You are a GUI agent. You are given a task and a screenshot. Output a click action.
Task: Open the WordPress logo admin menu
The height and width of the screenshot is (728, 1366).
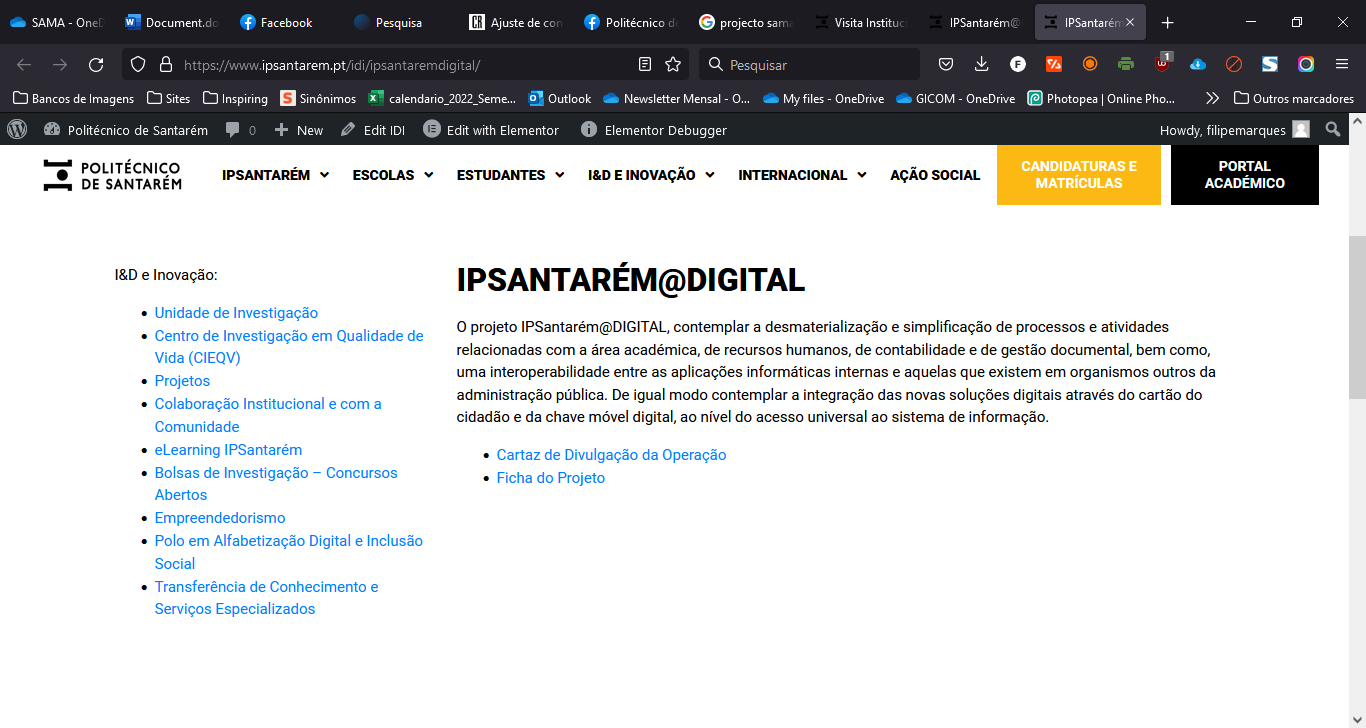coord(17,129)
